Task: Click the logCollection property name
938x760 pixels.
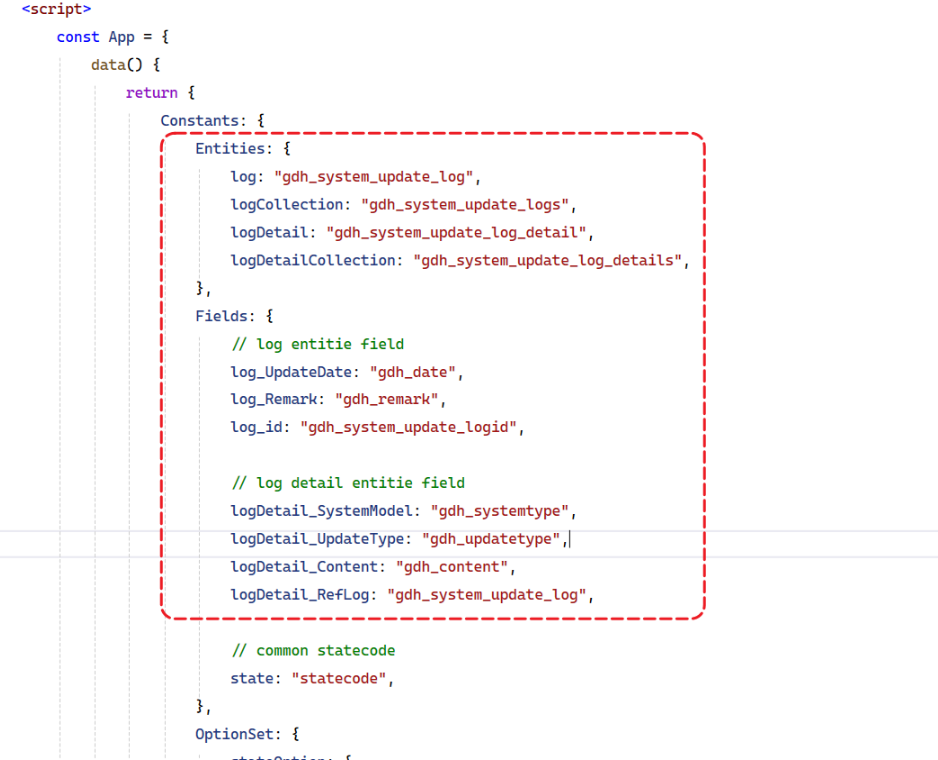Action: [x=287, y=205]
